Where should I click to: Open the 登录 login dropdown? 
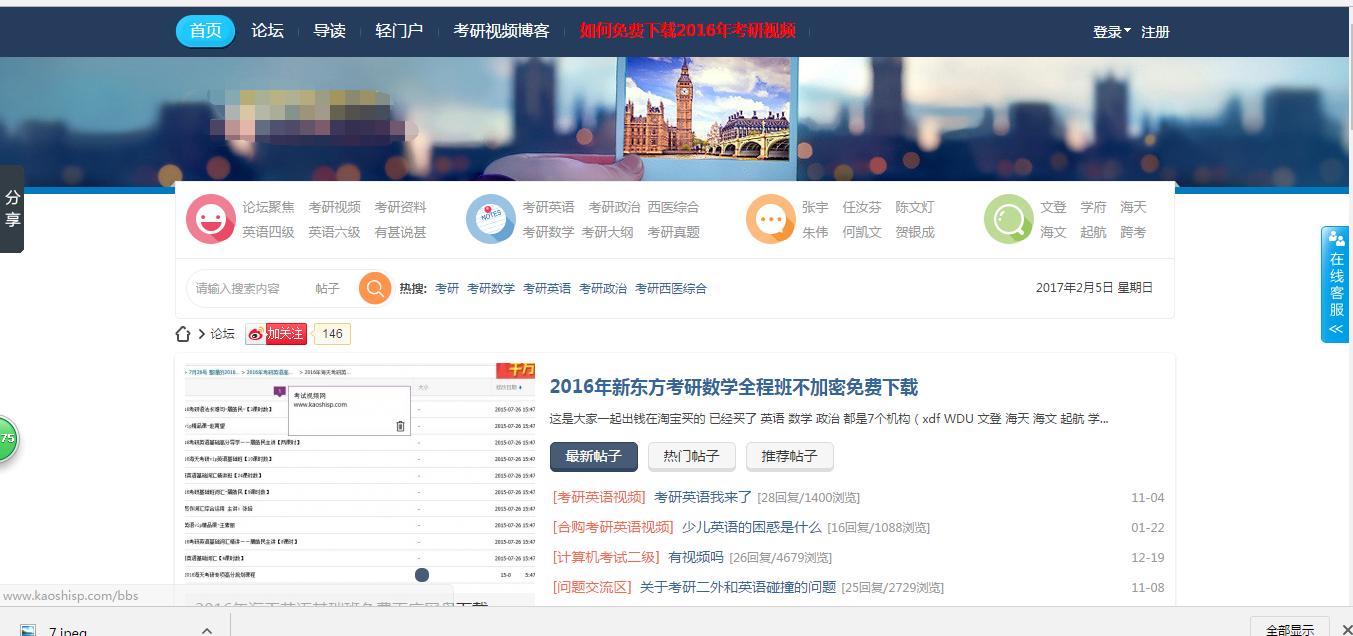[1108, 31]
